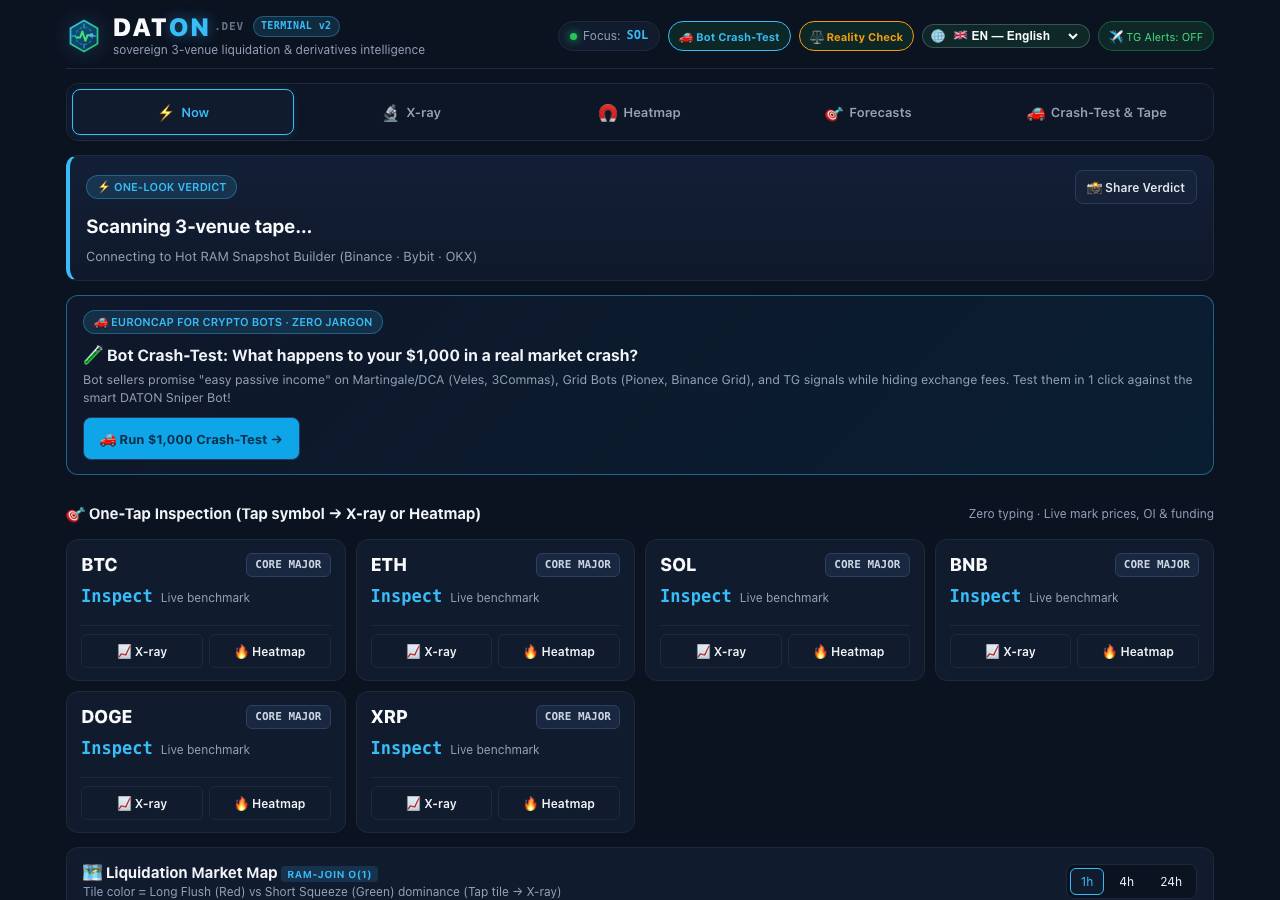
Task: Select the 4h timeframe
Action: (x=1126, y=881)
